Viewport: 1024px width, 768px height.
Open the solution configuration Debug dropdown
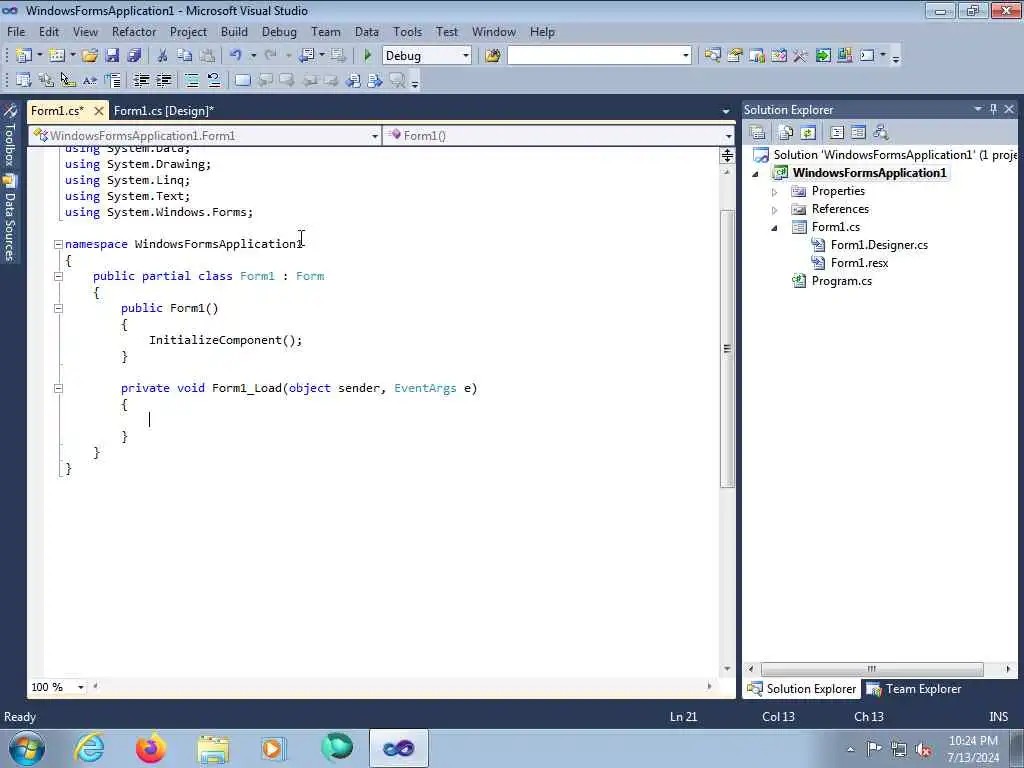pyautogui.click(x=466, y=56)
